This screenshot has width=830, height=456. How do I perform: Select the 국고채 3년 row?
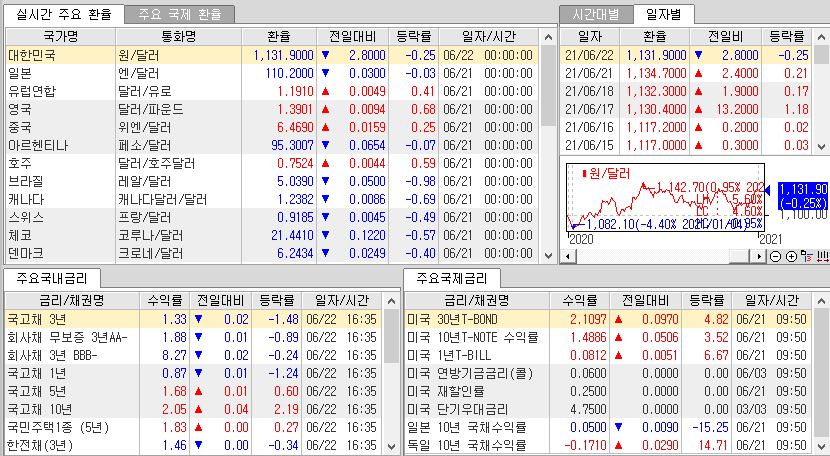coord(194,319)
